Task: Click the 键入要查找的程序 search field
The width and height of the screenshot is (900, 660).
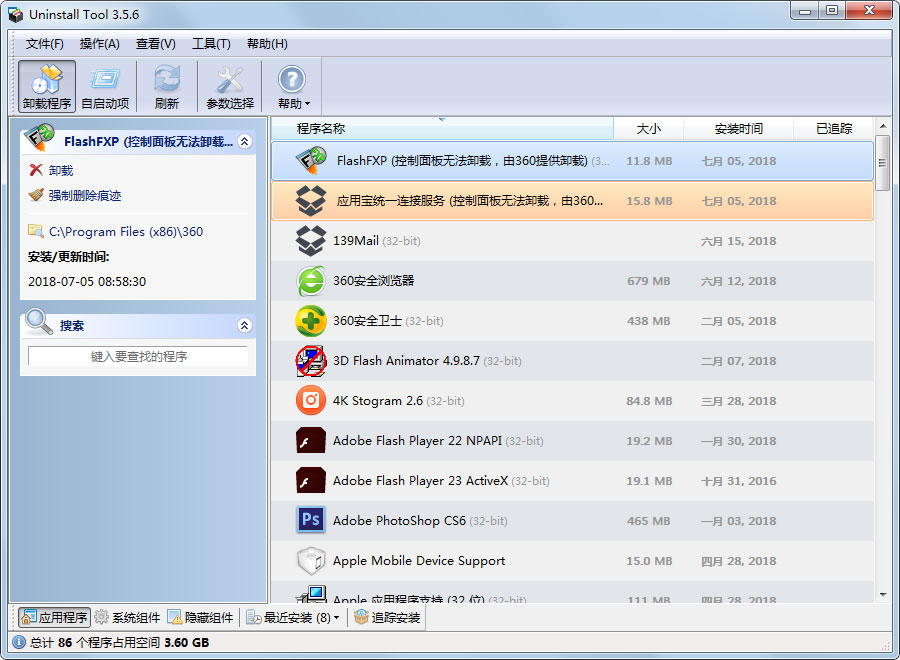Action: (x=138, y=356)
